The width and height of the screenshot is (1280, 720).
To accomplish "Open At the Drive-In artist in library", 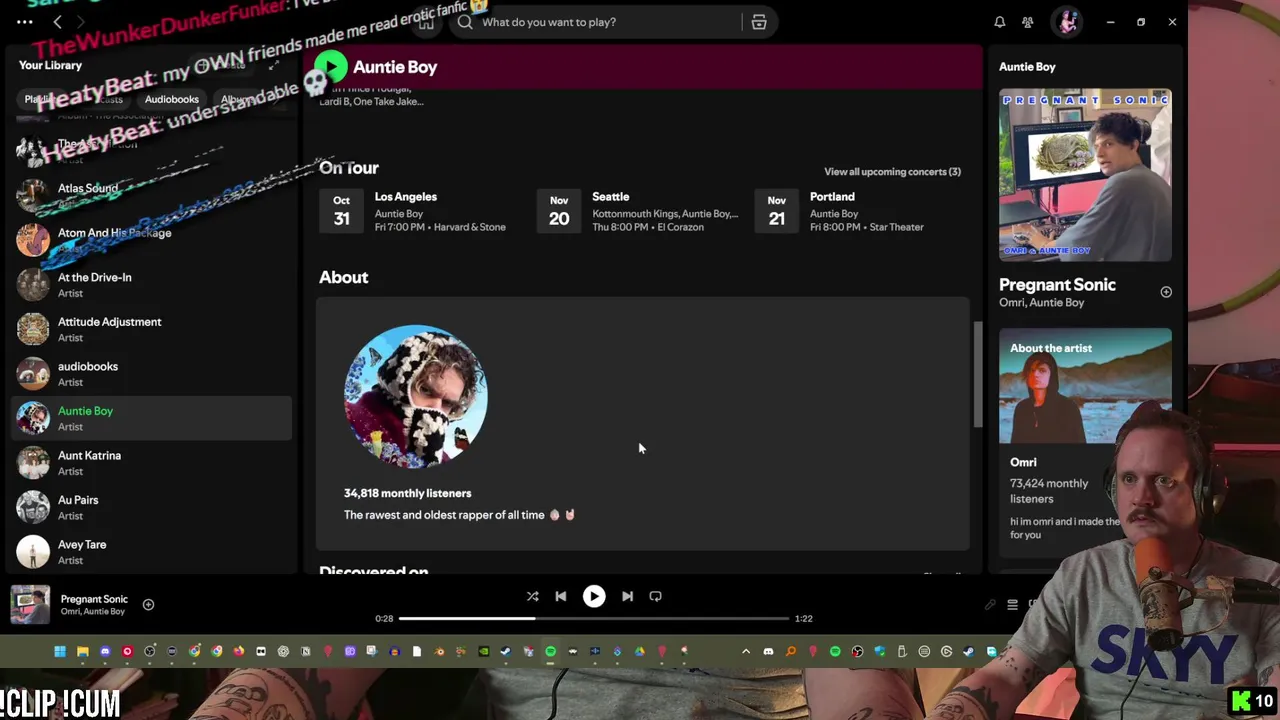I will [152, 284].
